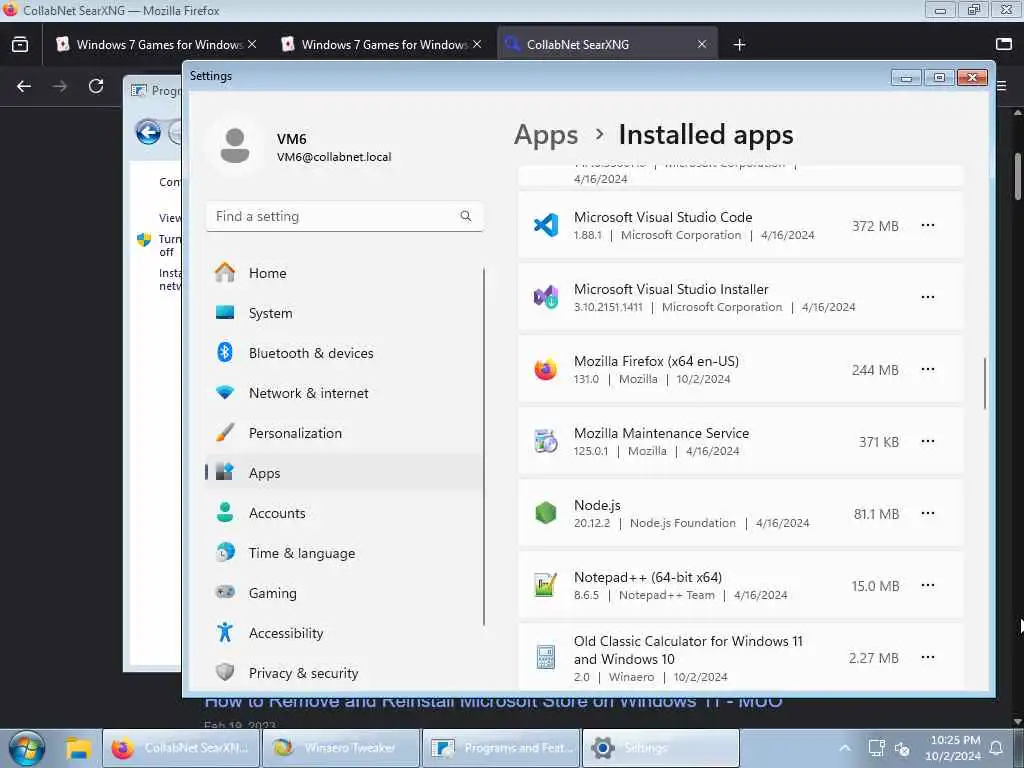Click the network tray icon
Screen dimensions: 1024x768
click(x=876, y=748)
